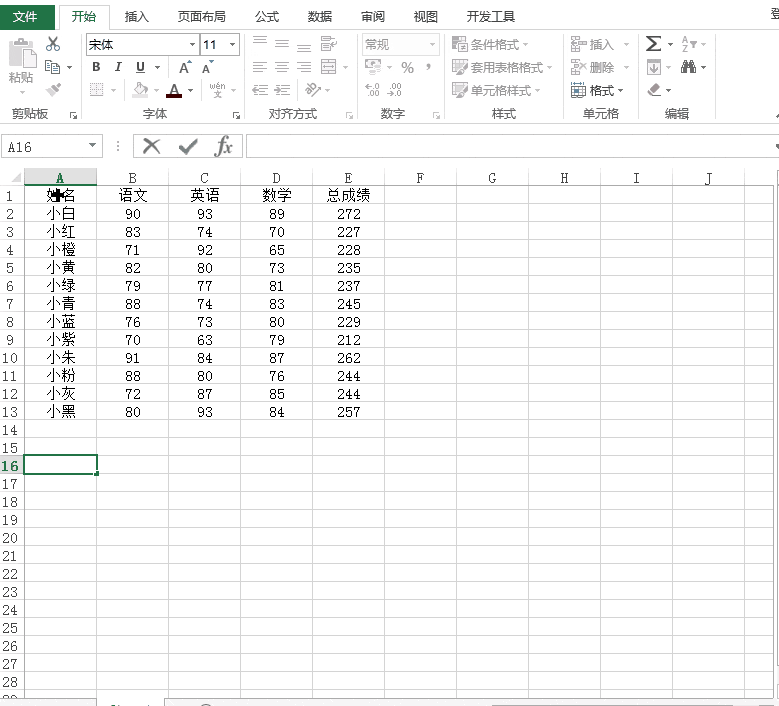The width and height of the screenshot is (779, 706).
Task: Open the Name Box dropdown arrow
Action: point(92,146)
